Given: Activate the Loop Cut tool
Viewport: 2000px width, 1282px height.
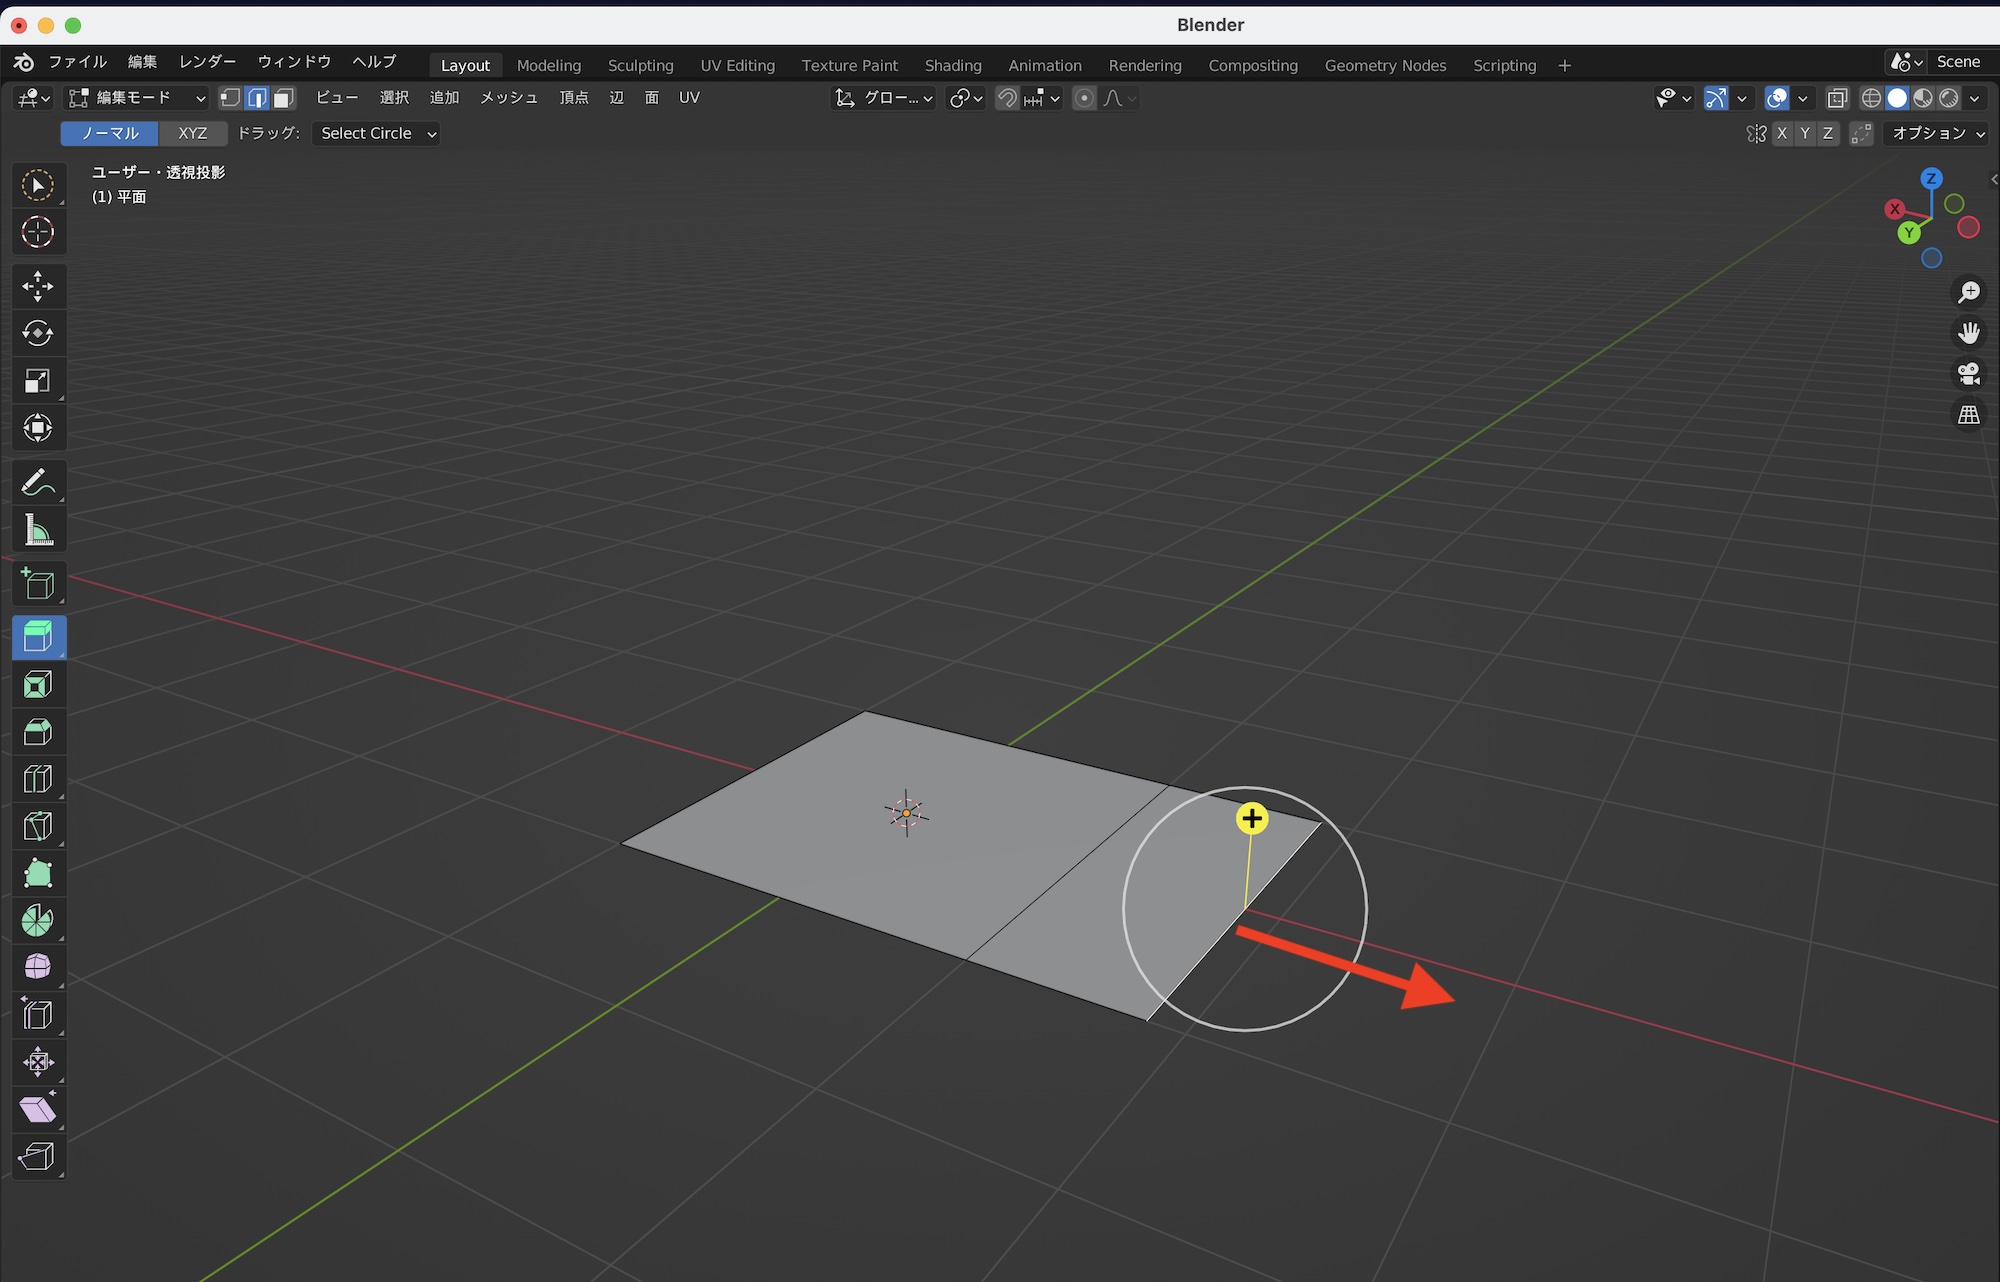Looking at the screenshot, I should point(38,779).
